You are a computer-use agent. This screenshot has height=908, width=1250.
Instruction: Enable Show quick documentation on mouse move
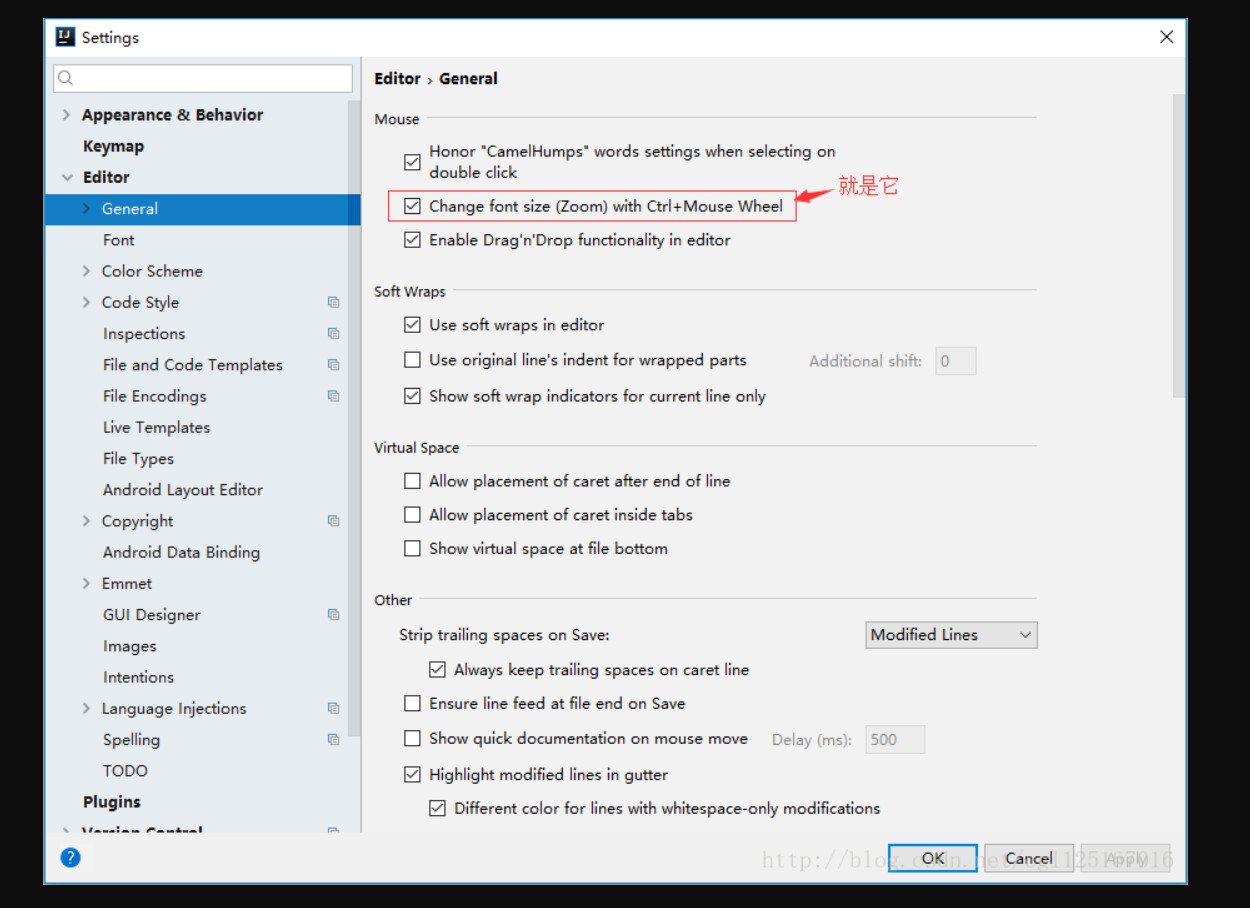(412, 739)
